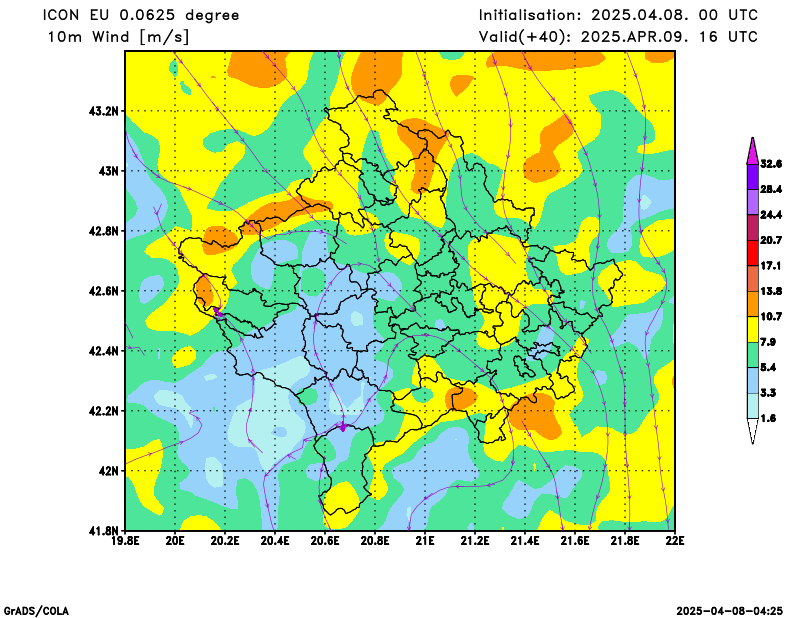Click the '22E' longitude label

(x=675, y=541)
